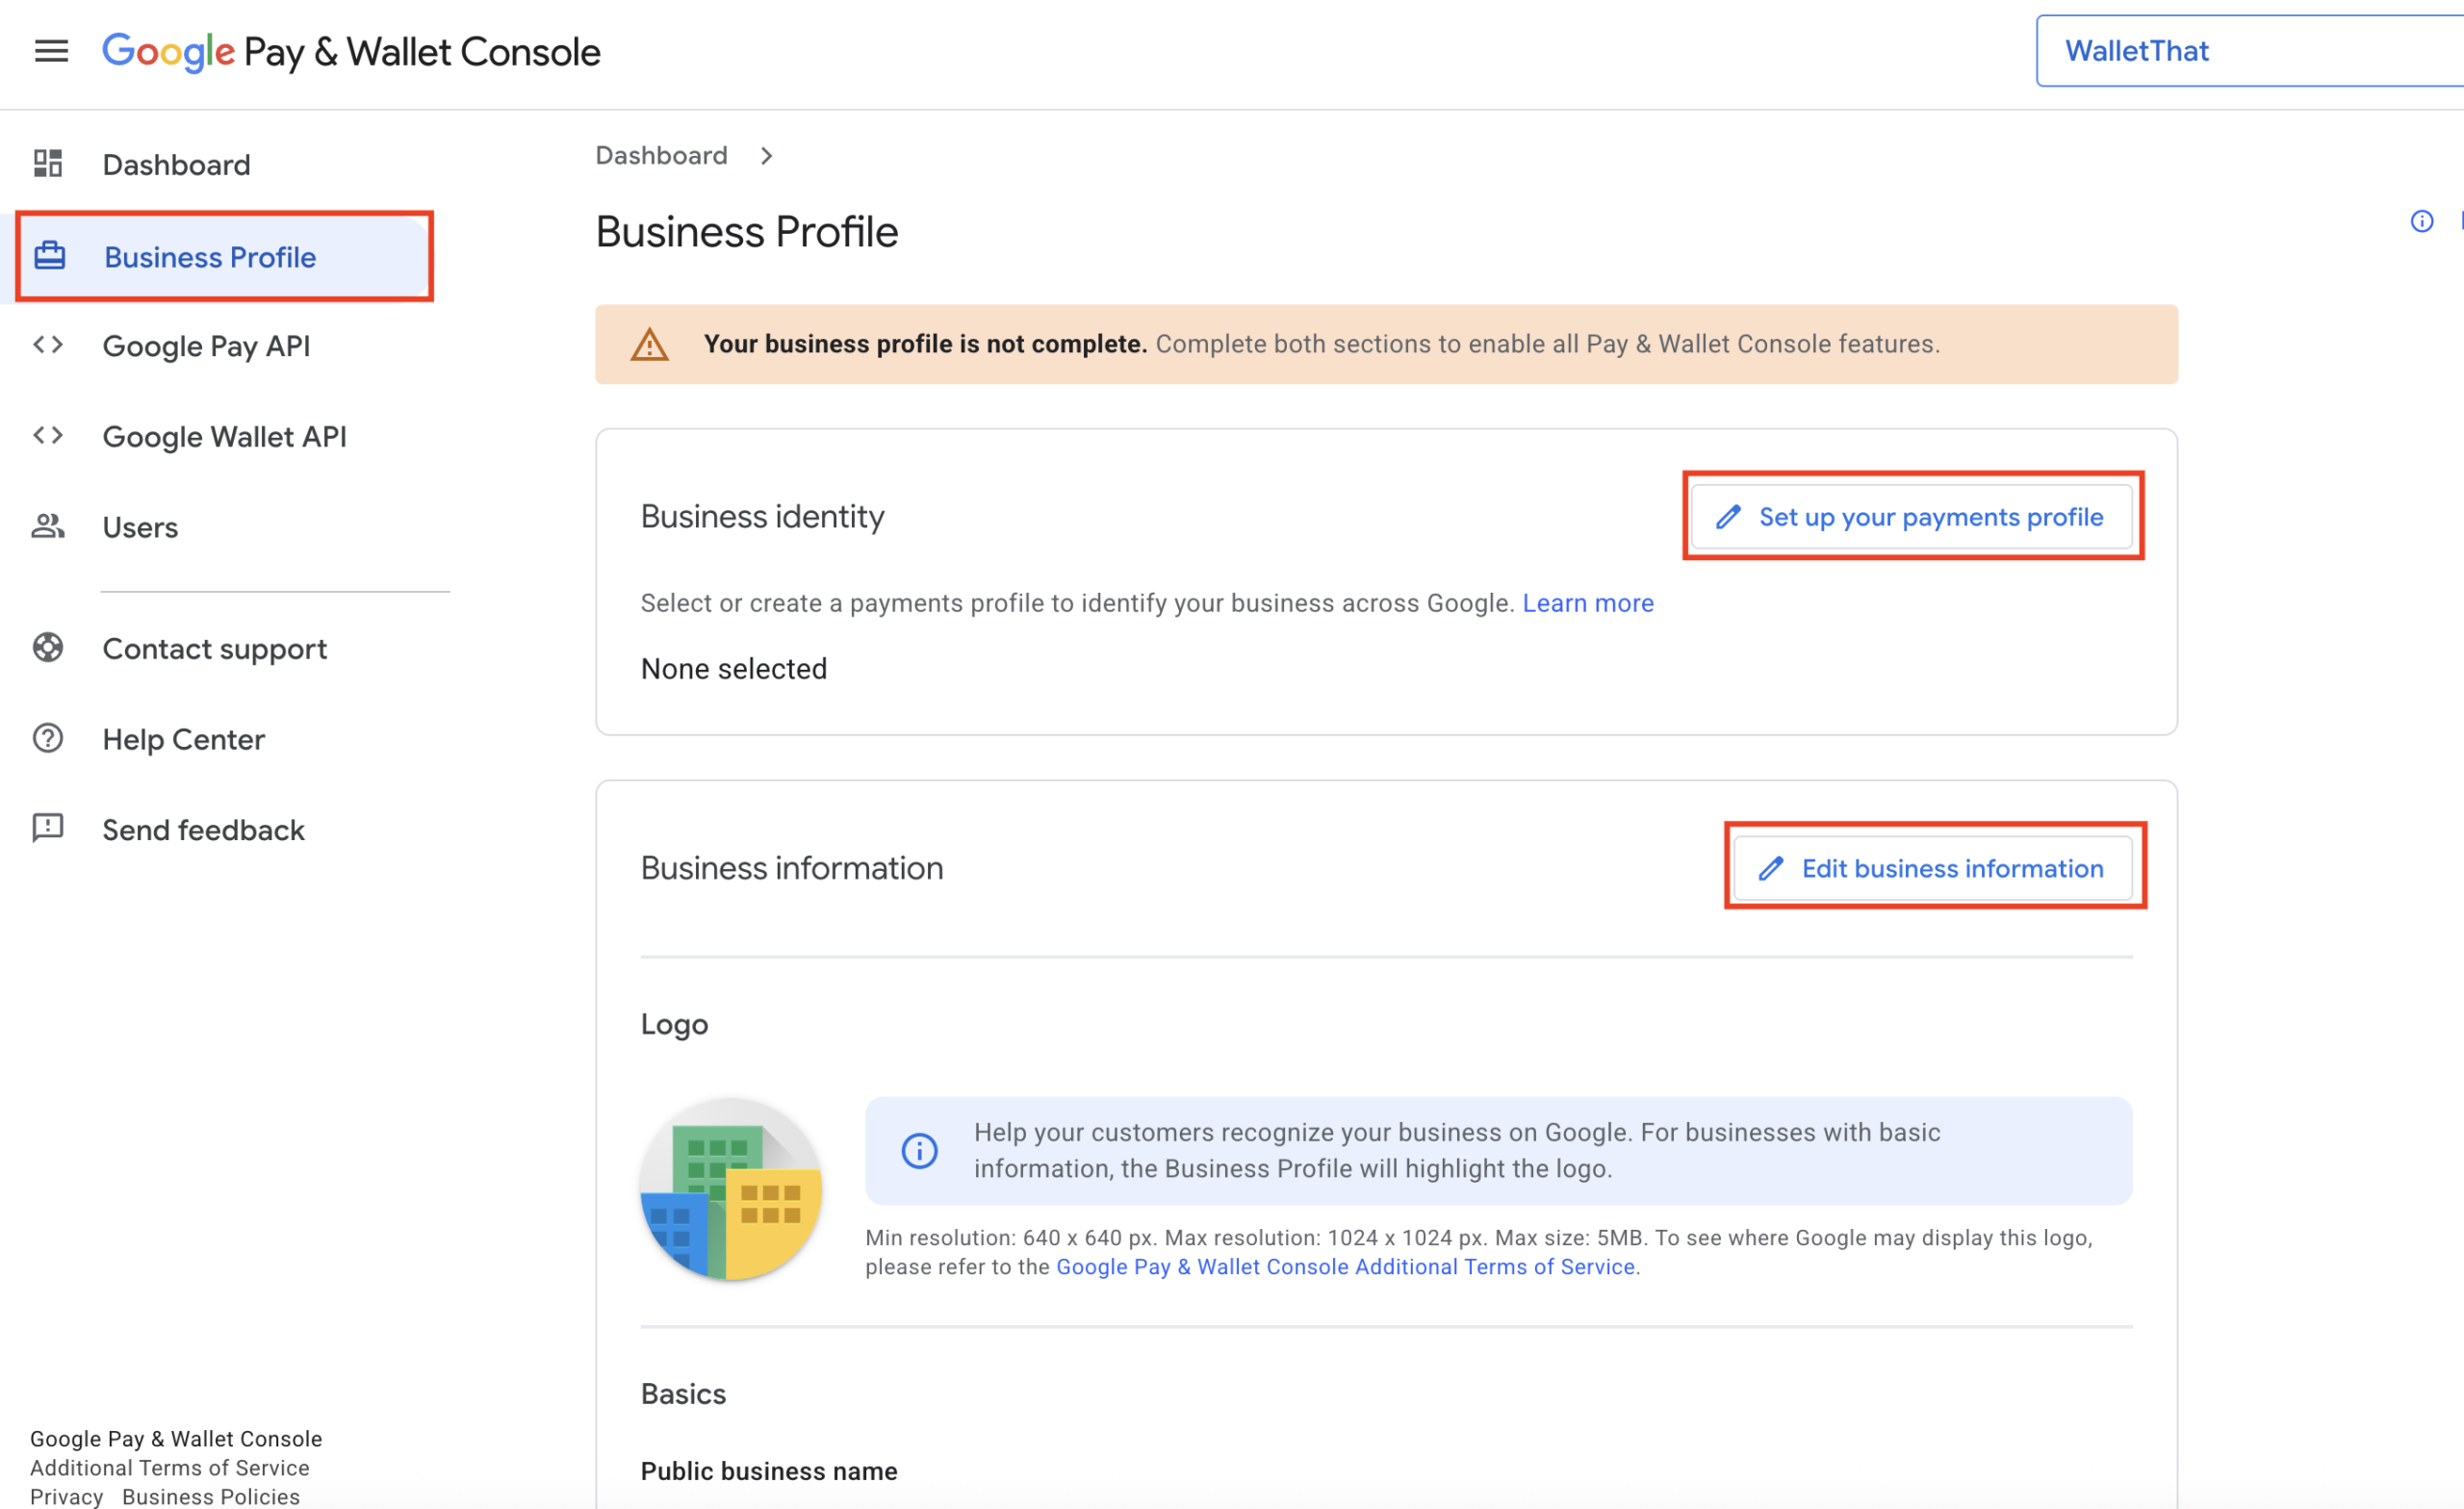Follow the Learn more link
Screen dimensions: 2464x1509
(1588, 603)
